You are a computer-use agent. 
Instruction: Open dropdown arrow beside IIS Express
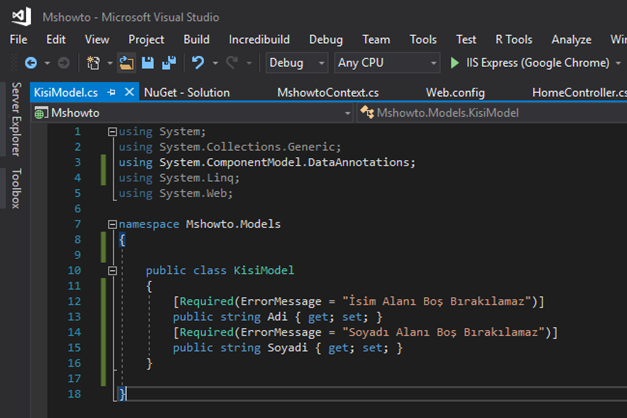tap(618, 63)
